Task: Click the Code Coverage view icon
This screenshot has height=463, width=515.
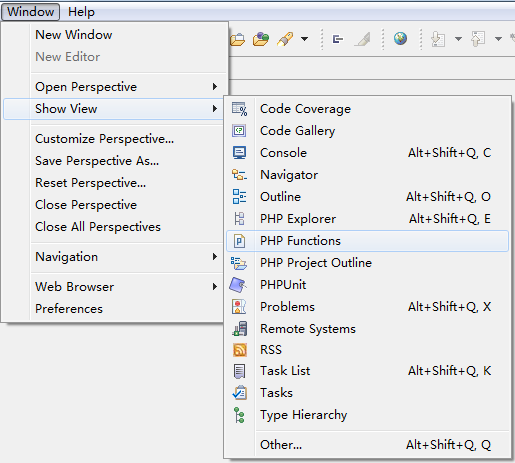Action: 239,109
